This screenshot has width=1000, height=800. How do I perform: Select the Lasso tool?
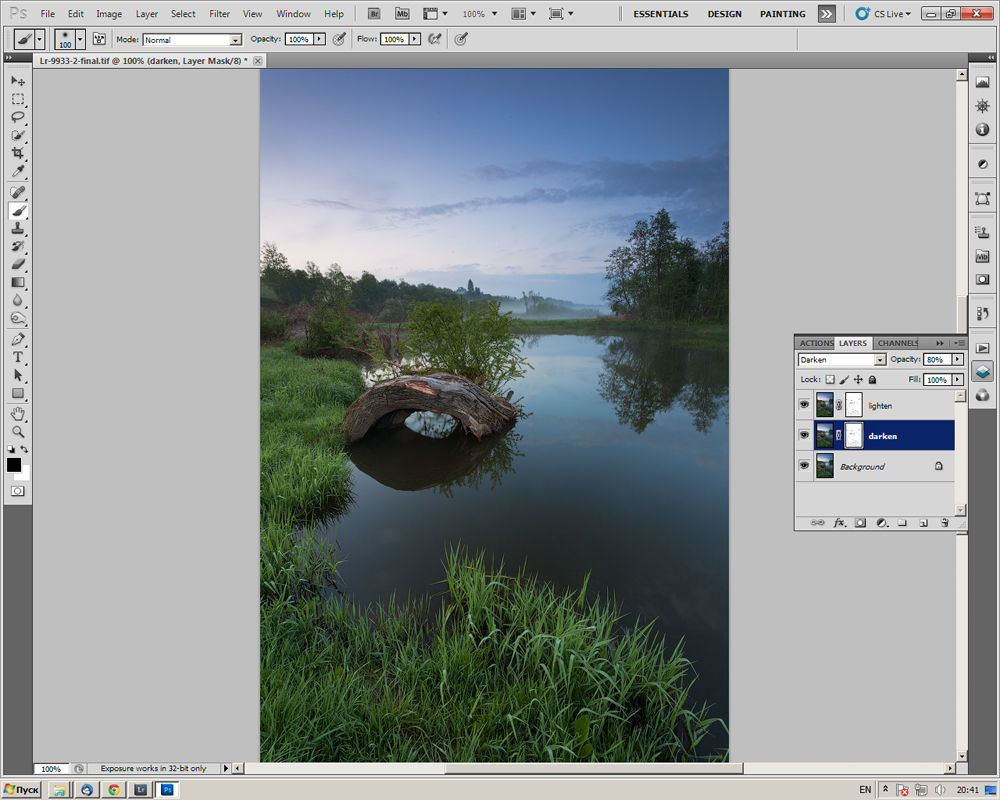(x=18, y=117)
